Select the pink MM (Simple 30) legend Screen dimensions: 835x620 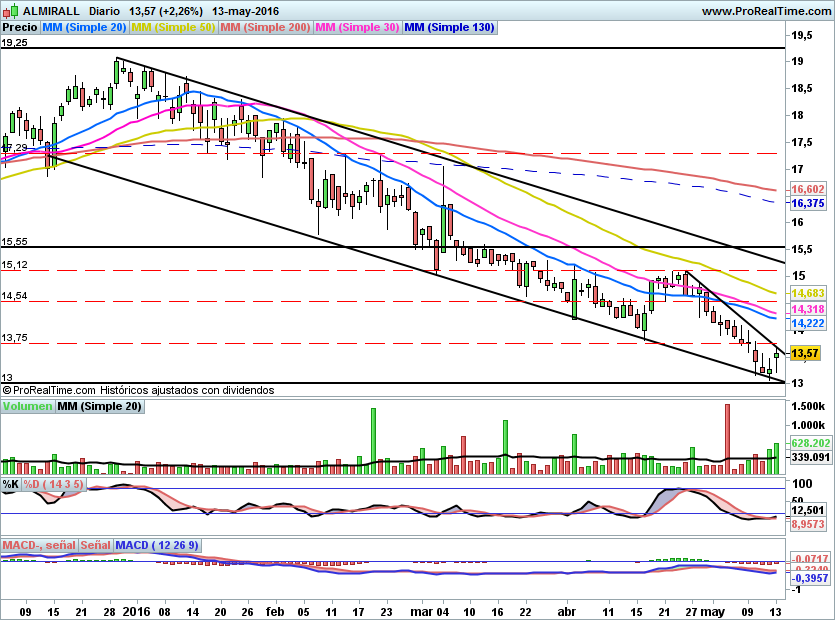357,28
